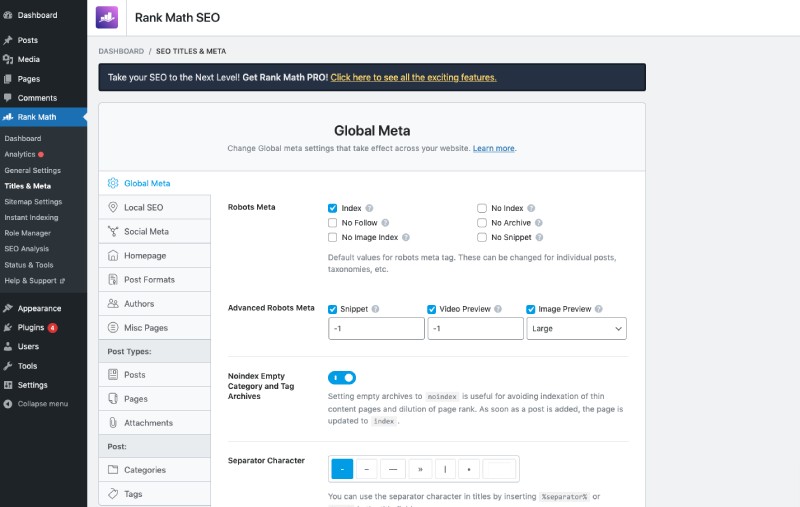Click the help icon beside Image Preview

pyautogui.click(x=598, y=309)
